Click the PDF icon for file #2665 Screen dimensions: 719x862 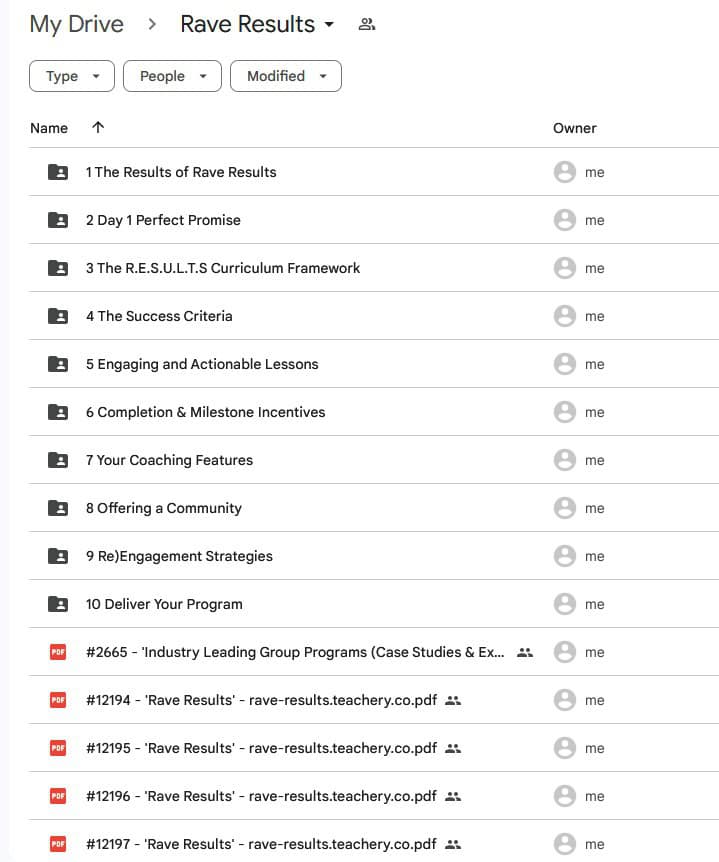[58, 652]
